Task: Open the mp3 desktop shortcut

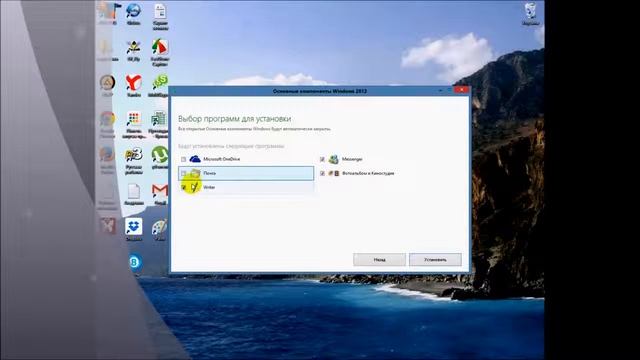Action: point(133,161)
